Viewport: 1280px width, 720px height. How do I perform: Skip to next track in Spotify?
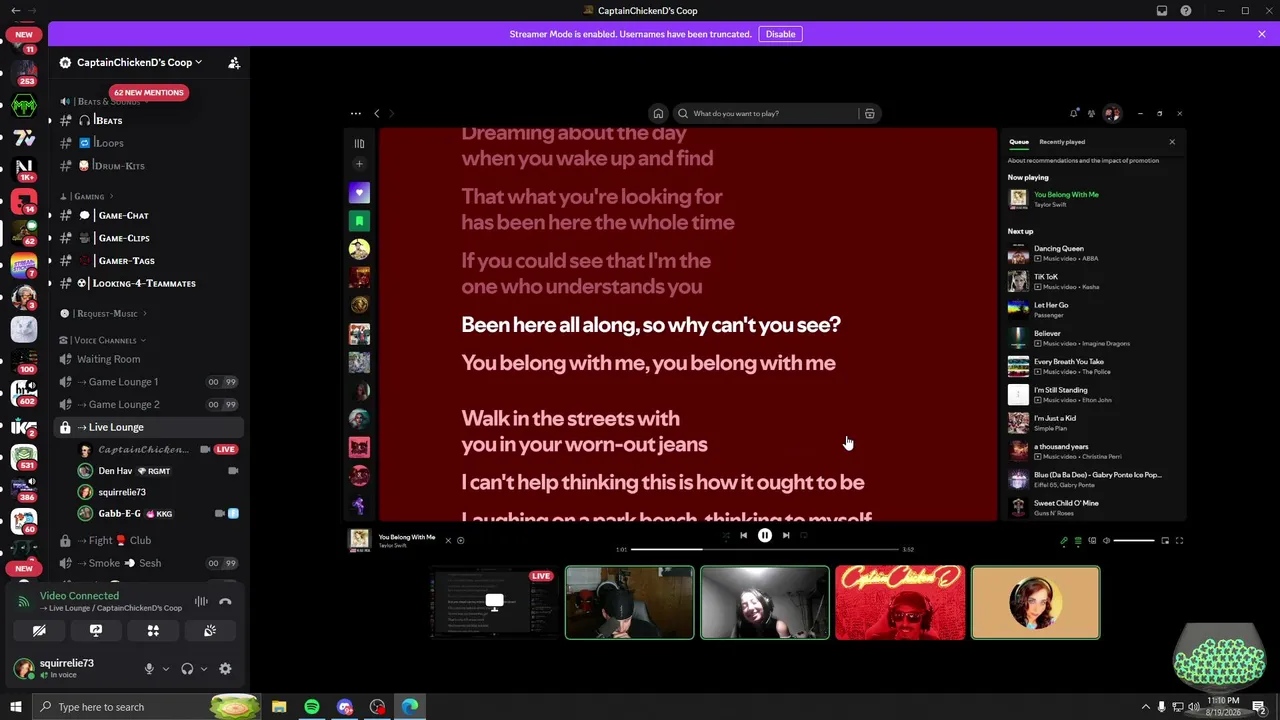786,536
